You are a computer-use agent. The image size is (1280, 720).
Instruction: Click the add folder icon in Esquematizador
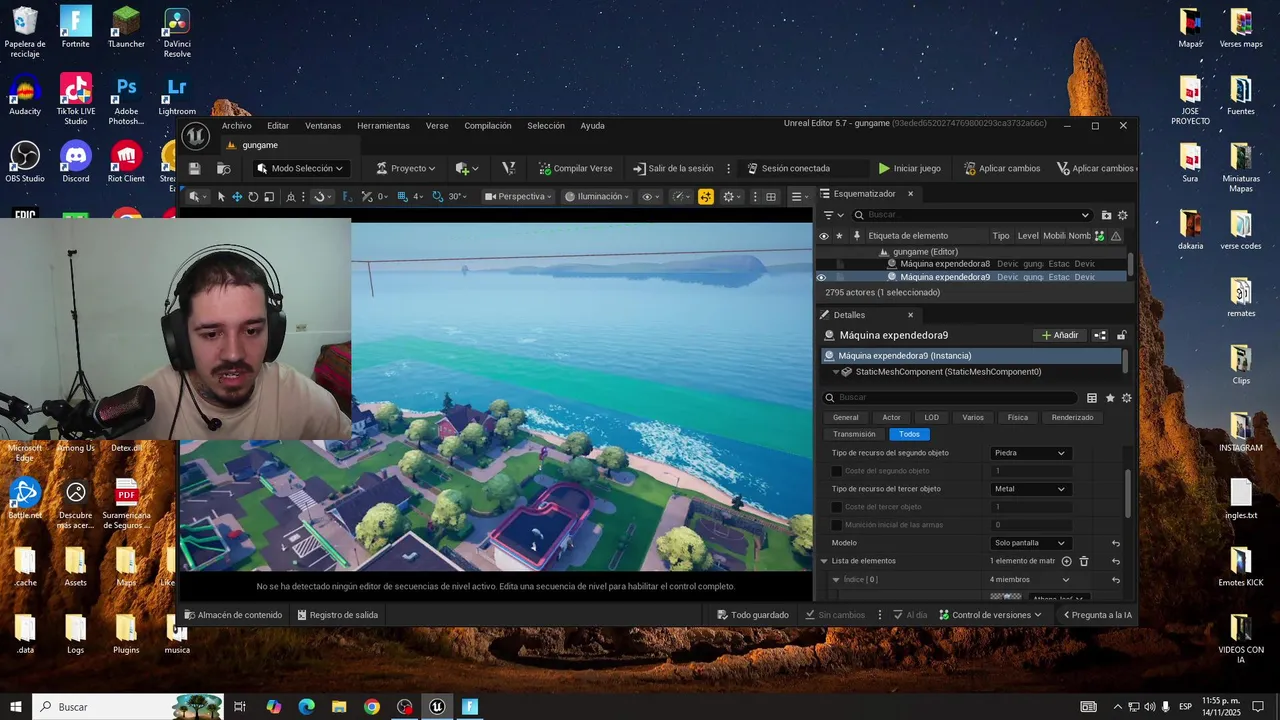(x=1106, y=215)
